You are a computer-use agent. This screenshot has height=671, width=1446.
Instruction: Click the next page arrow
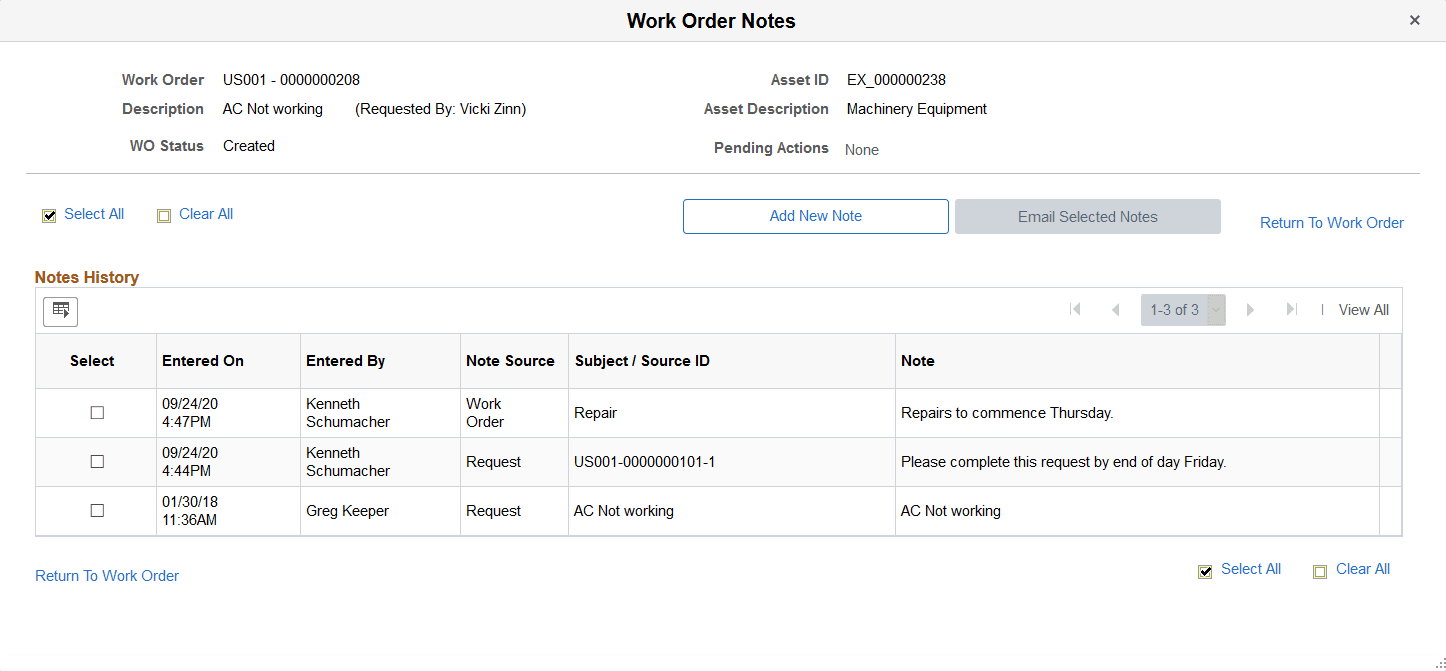pyautogui.click(x=1251, y=310)
